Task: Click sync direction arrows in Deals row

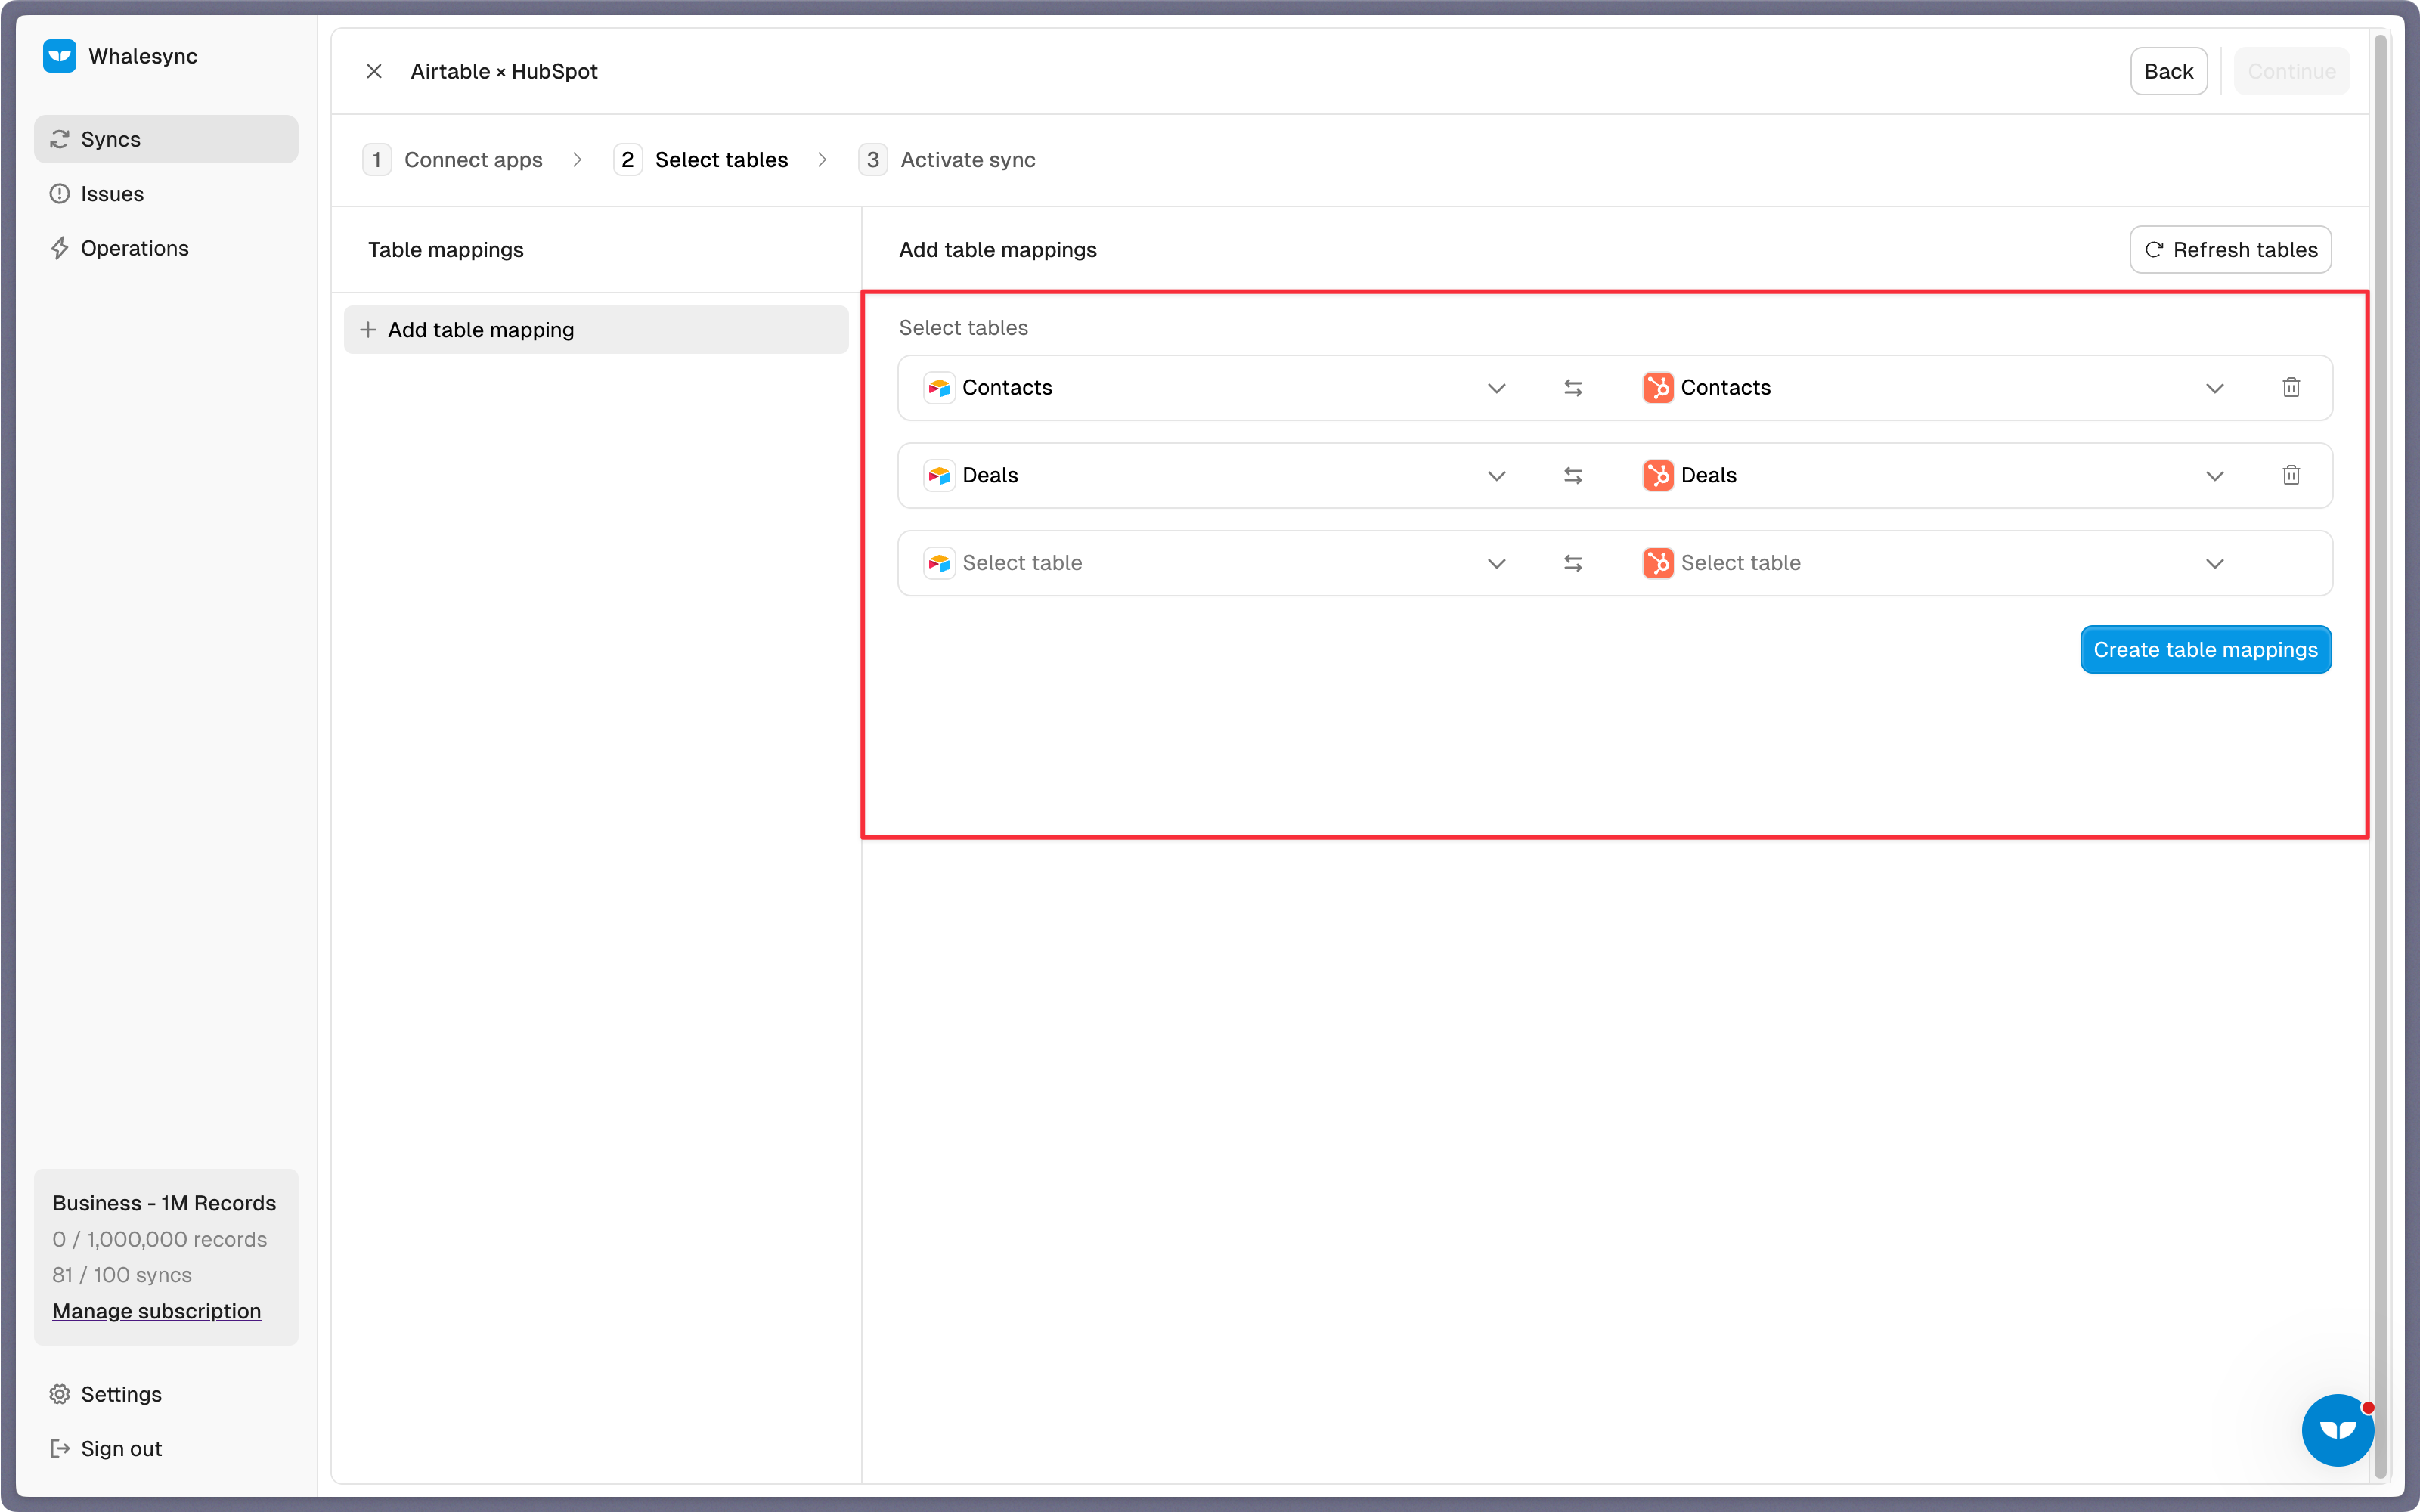Action: click(1573, 475)
